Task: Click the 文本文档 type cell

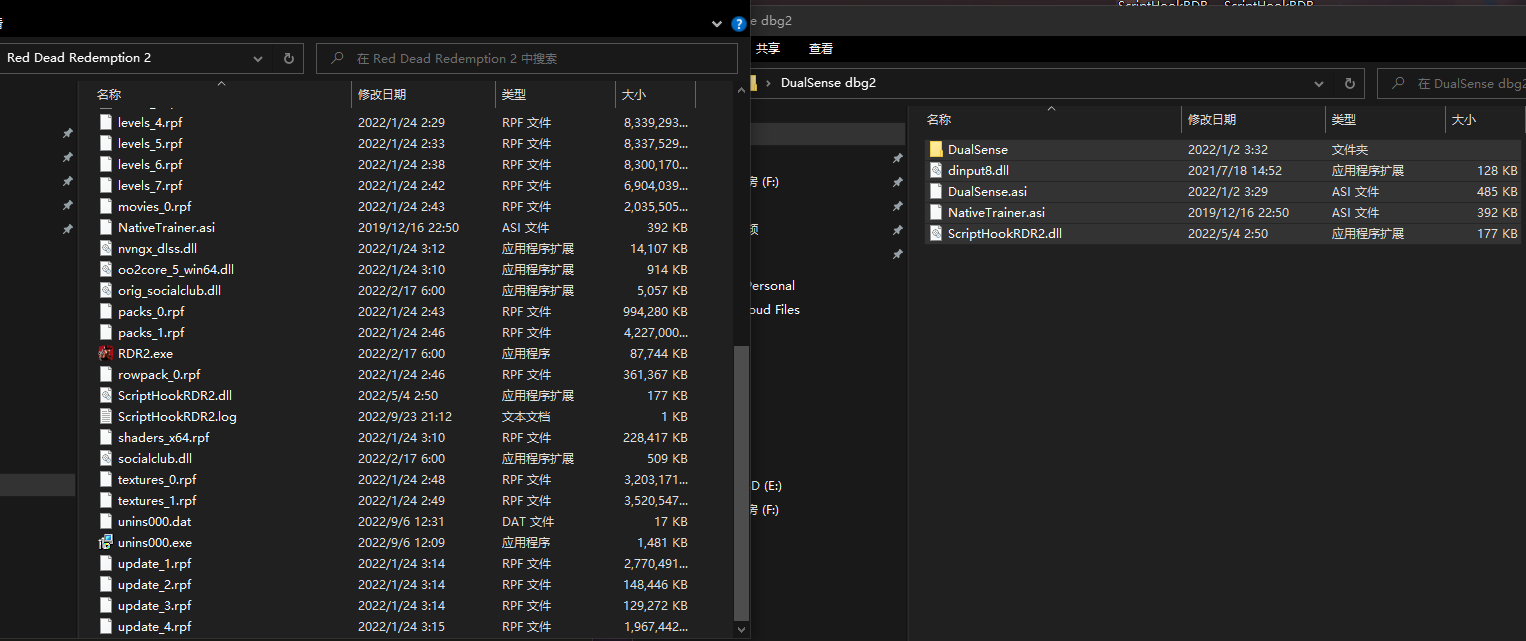Action: pos(526,416)
